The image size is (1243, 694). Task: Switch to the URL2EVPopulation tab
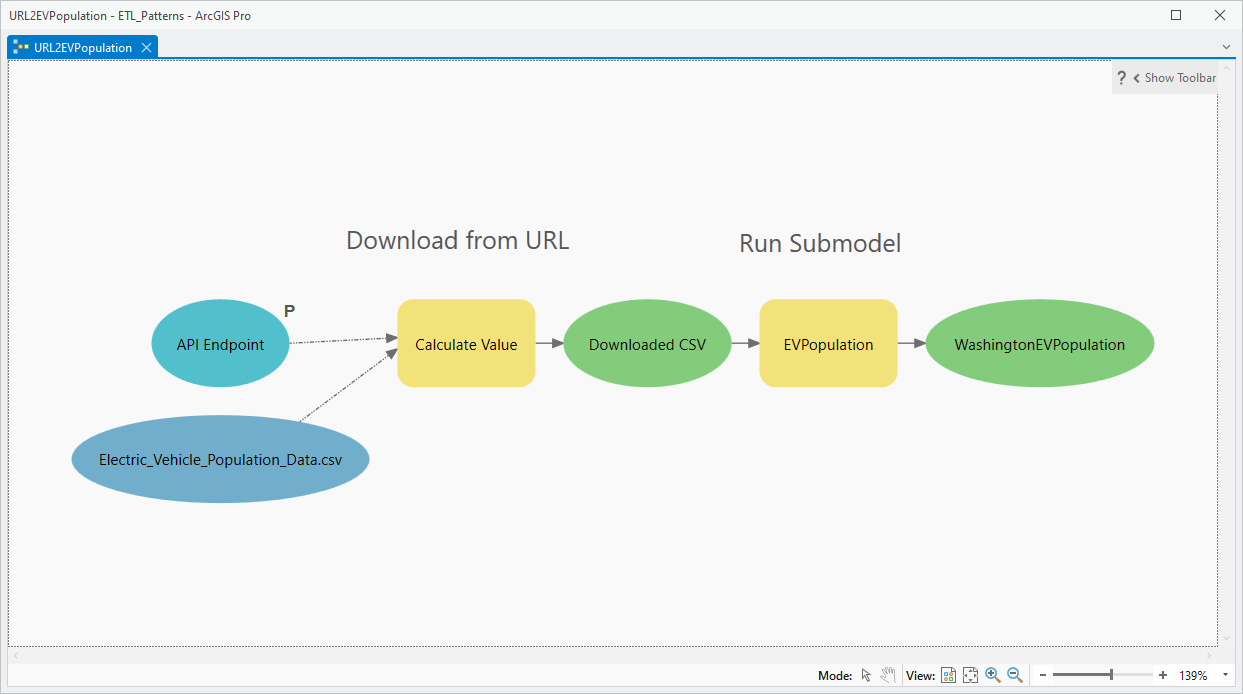[83, 46]
